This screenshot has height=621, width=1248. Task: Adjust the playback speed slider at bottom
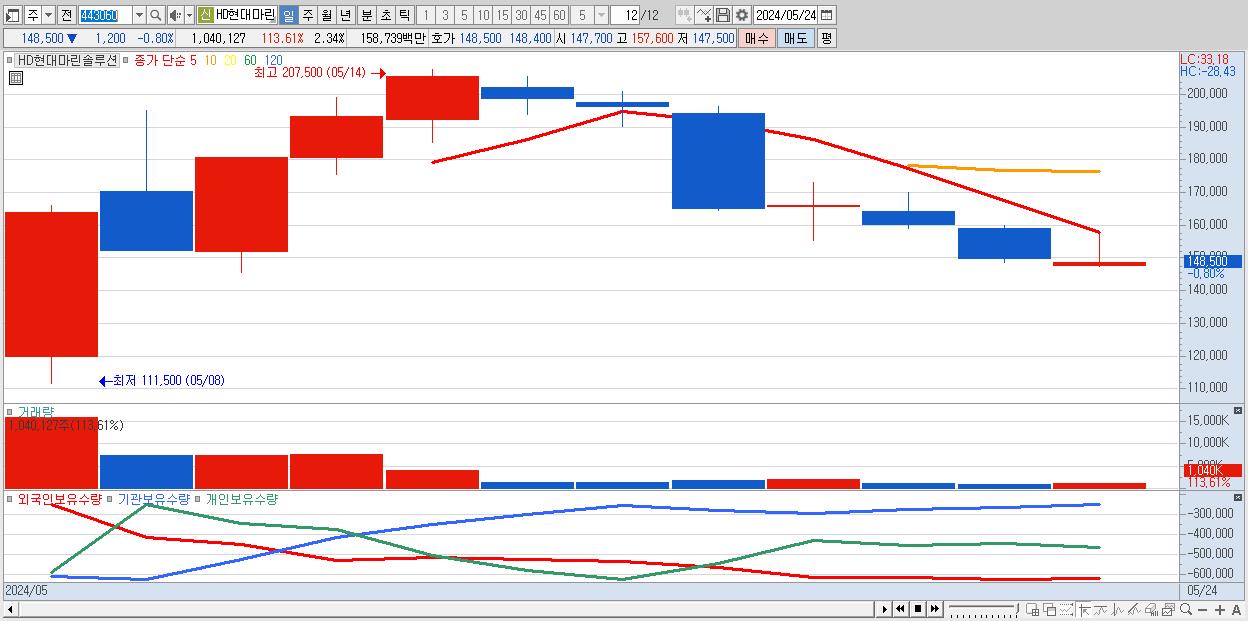[x=983, y=609]
